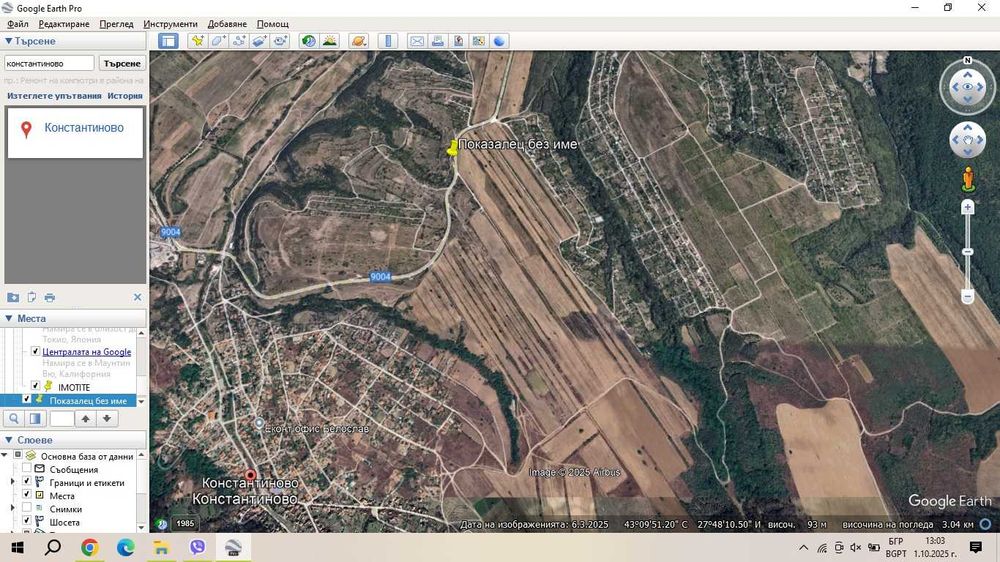The image size is (1000, 562).
Task: Add a polygon from the toolbar
Action: click(x=218, y=41)
